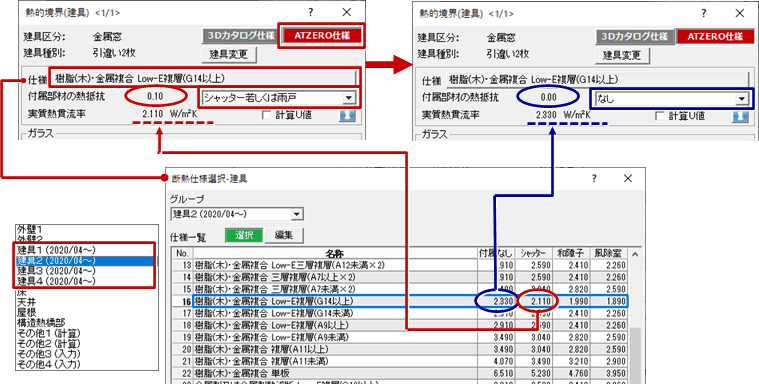Click the 編集 button next to 選択
The width and height of the screenshot is (759, 384).
(x=284, y=235)
